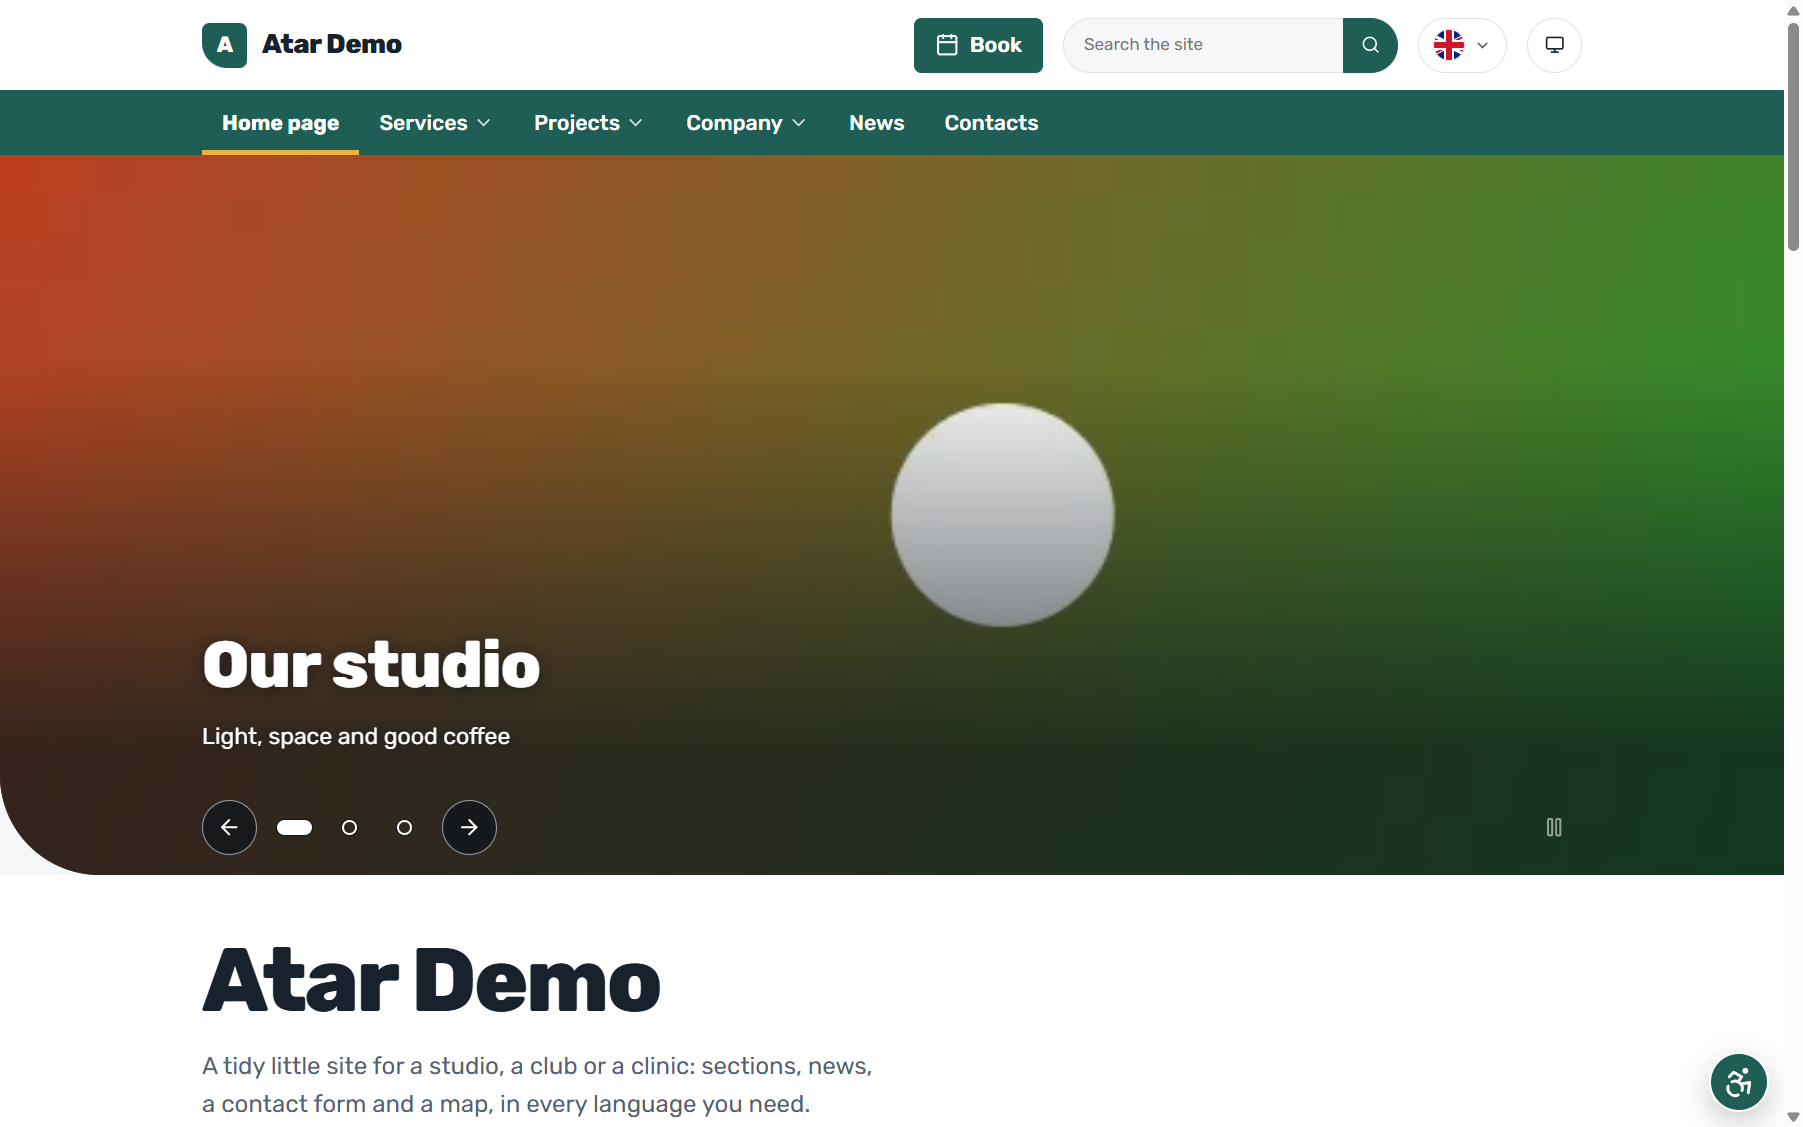Select the second slide indicator dot
The image size is (1803, 1127).
click(349, 827)
